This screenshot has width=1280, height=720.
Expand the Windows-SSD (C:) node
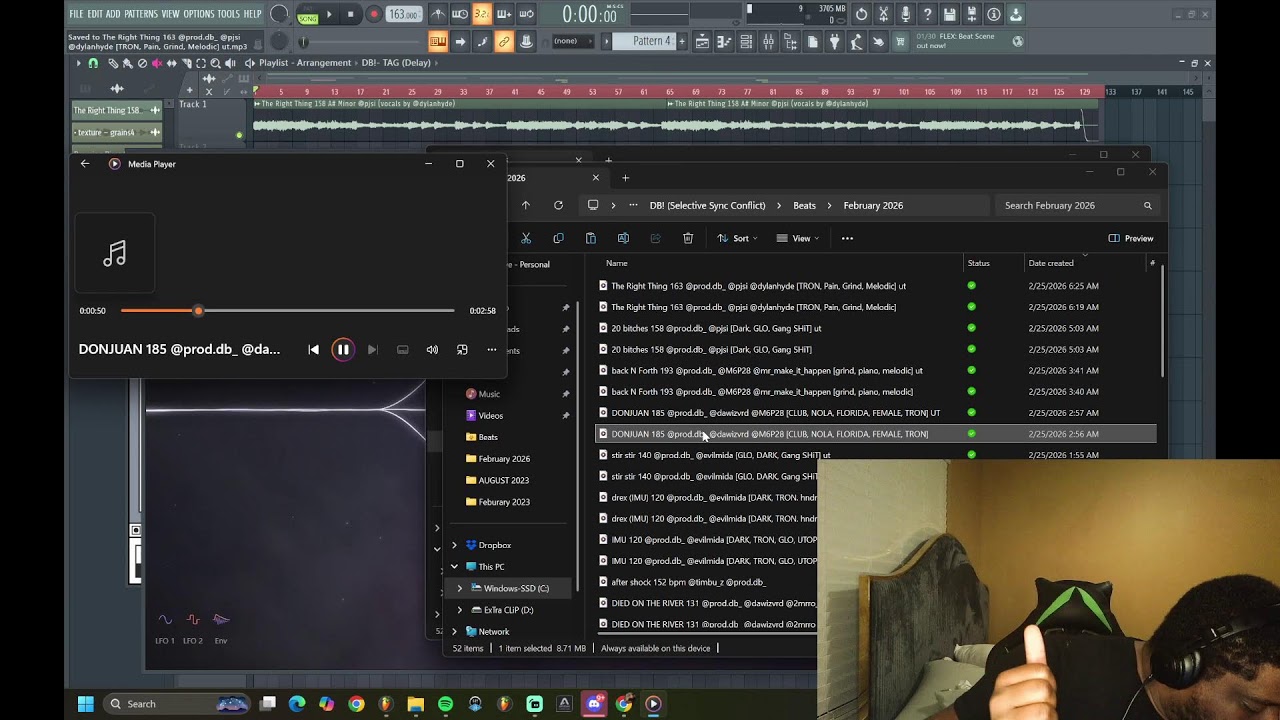460,588
